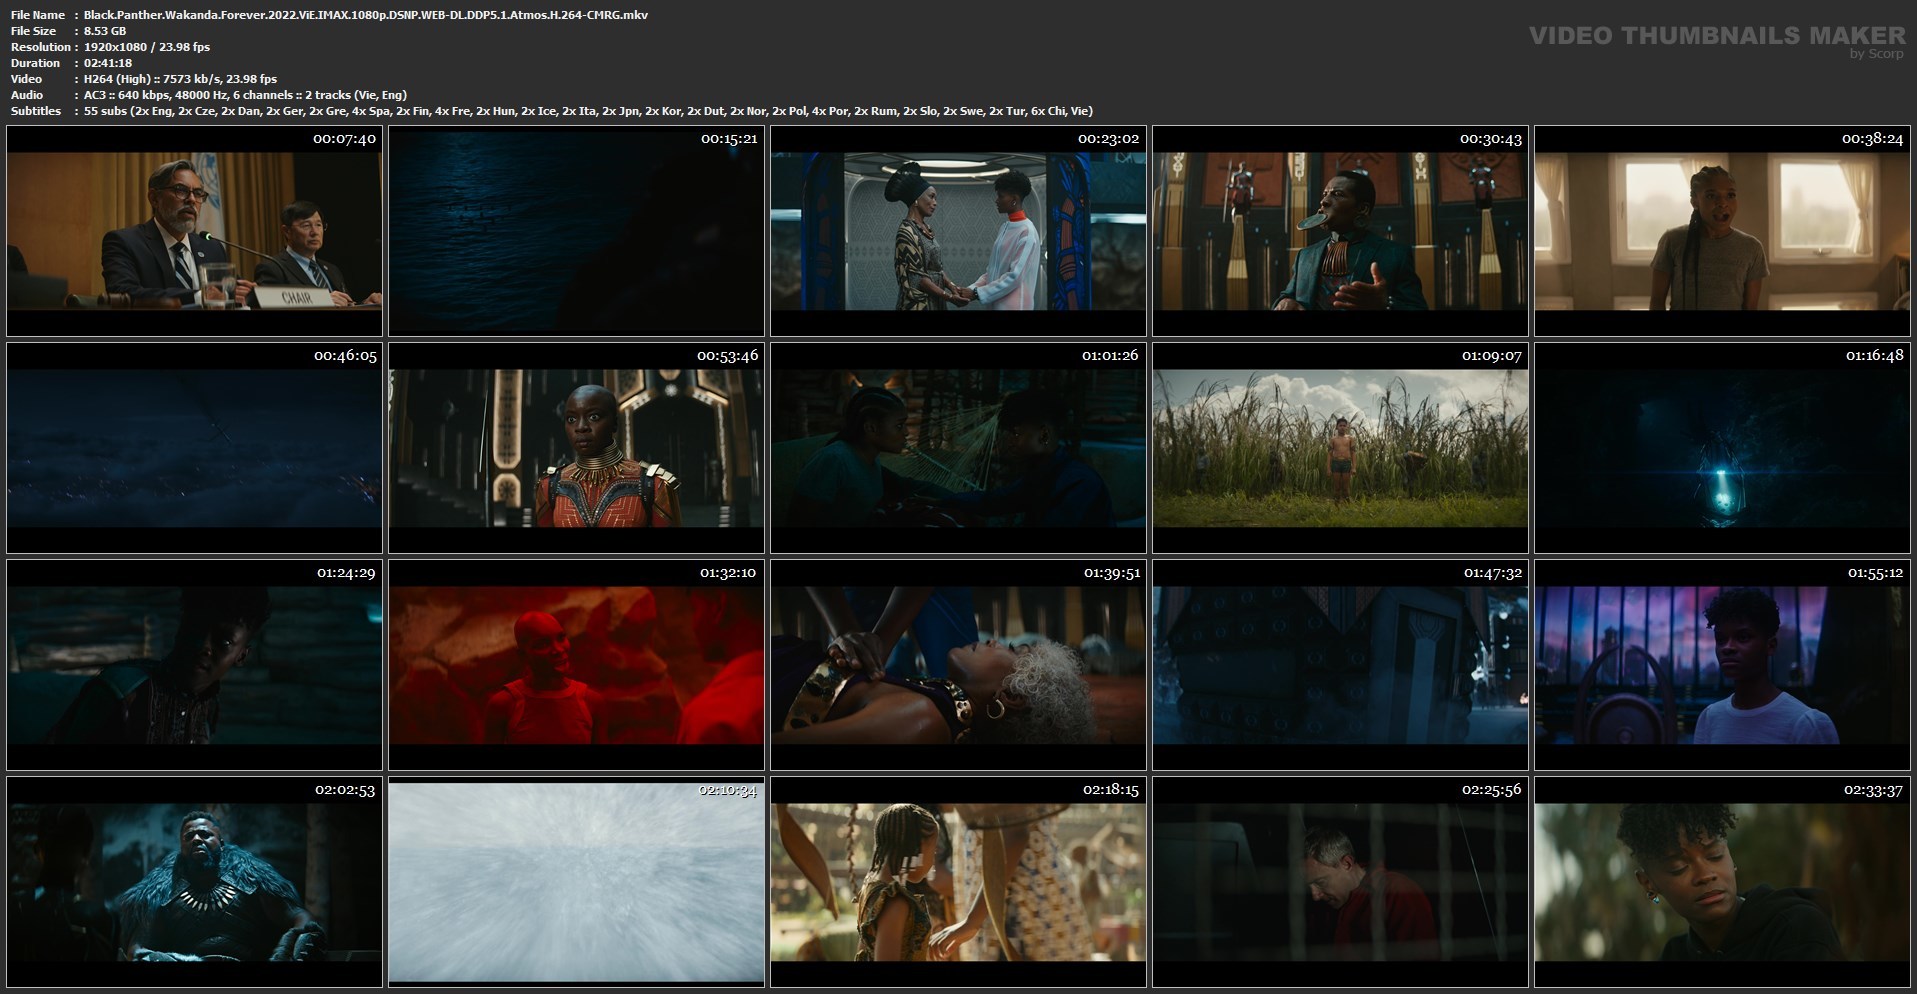Select the 01:55:12 frame thumbnail

pos(1722,665)
